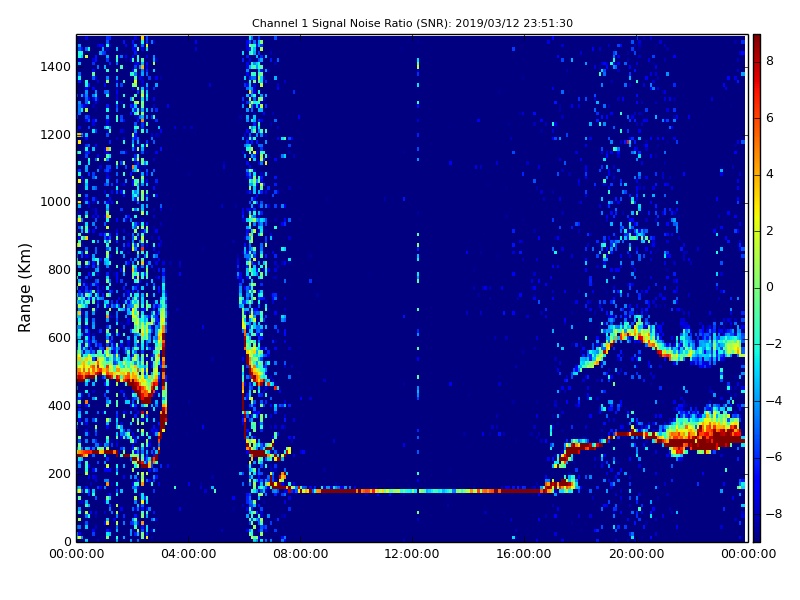
Task: Click the colorbar label −4
Action: [774, 401]
